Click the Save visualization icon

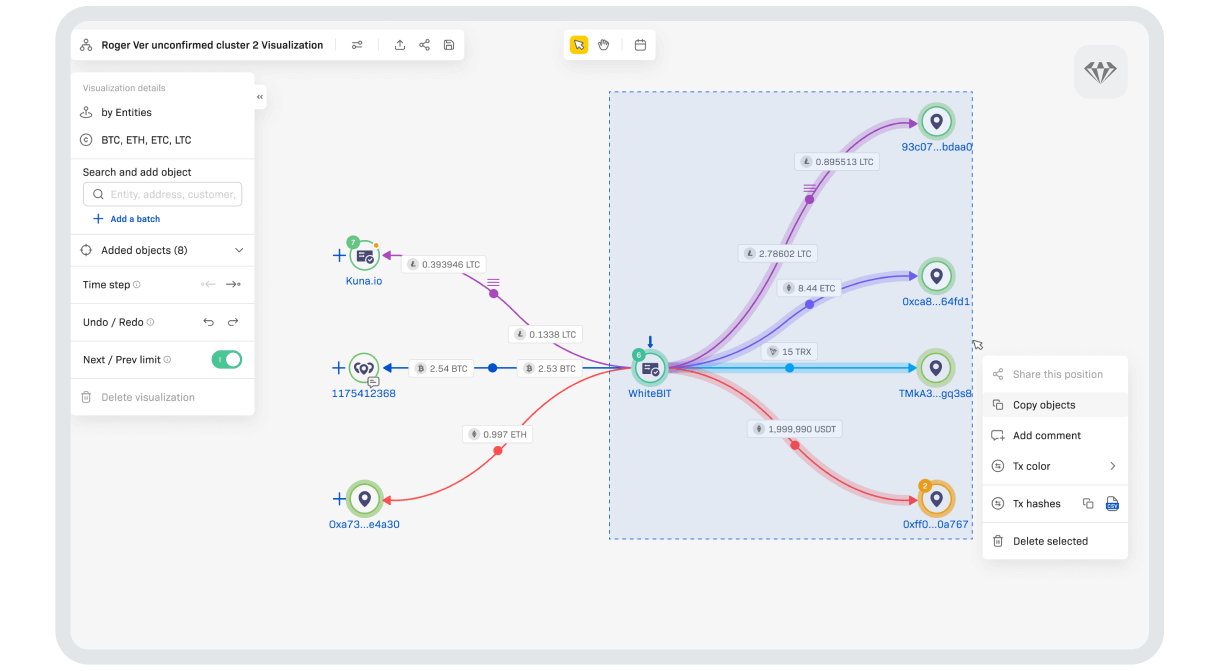click(x=448, y=44)
